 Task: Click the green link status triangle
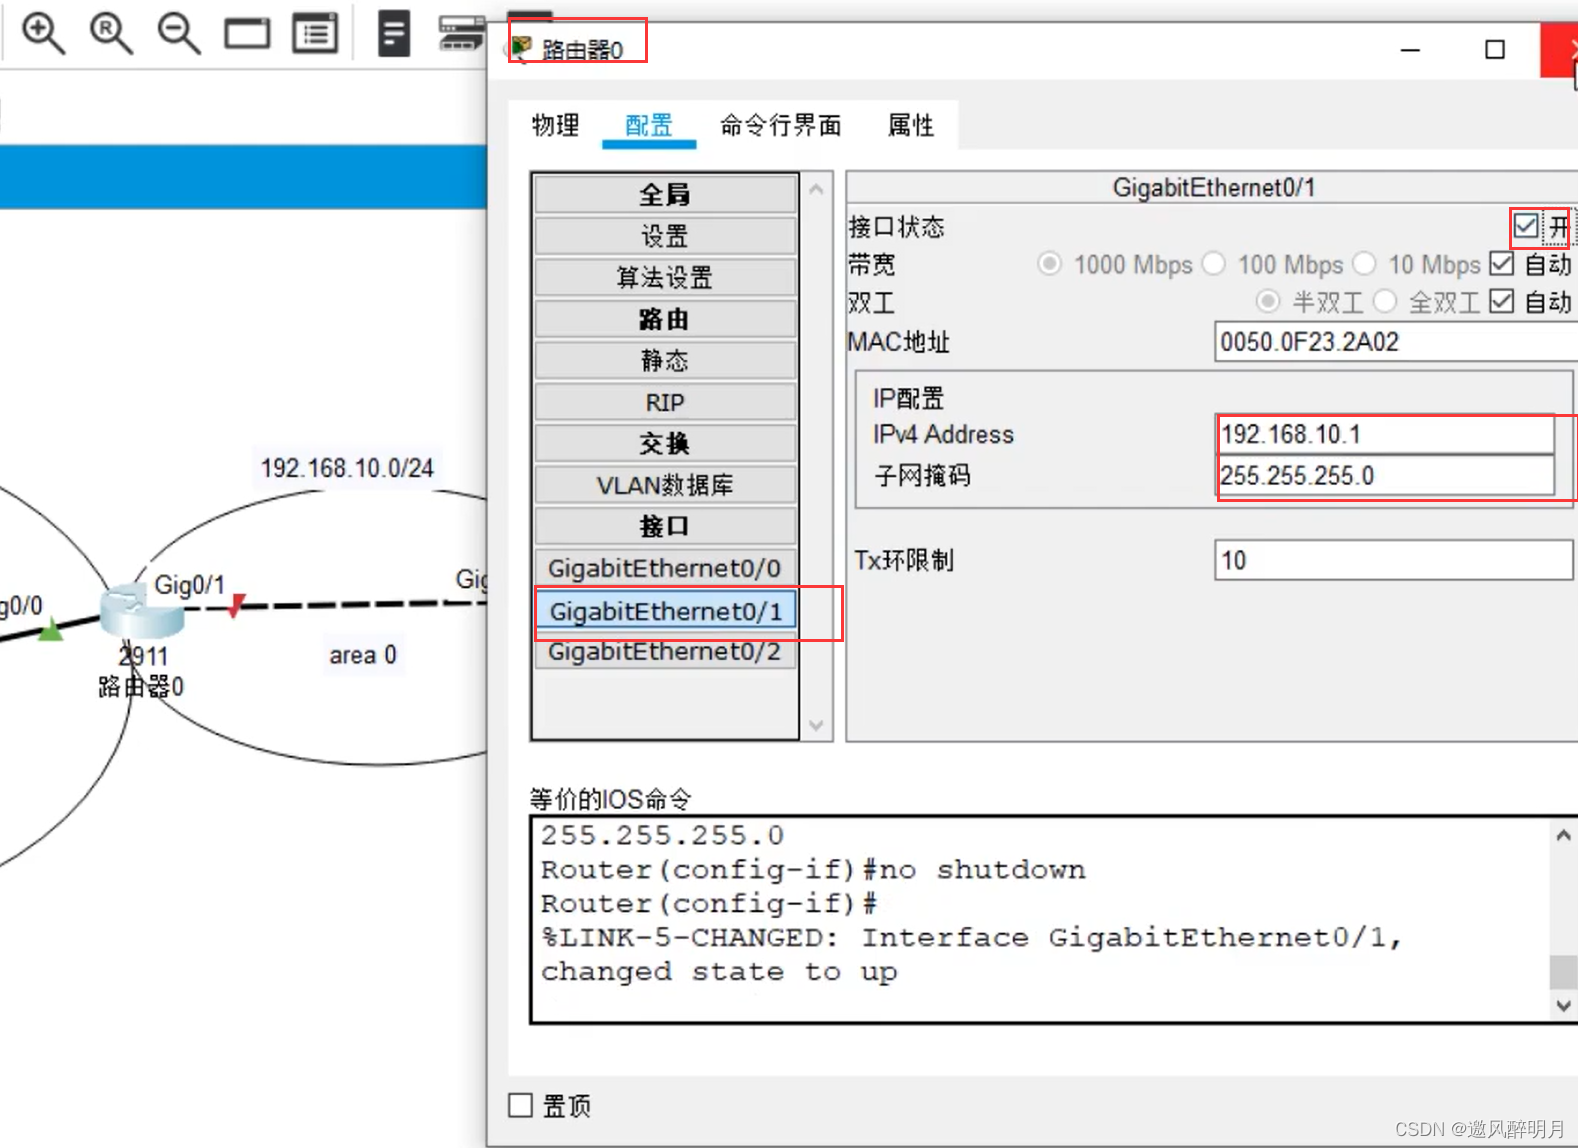[x=50, y=628]
